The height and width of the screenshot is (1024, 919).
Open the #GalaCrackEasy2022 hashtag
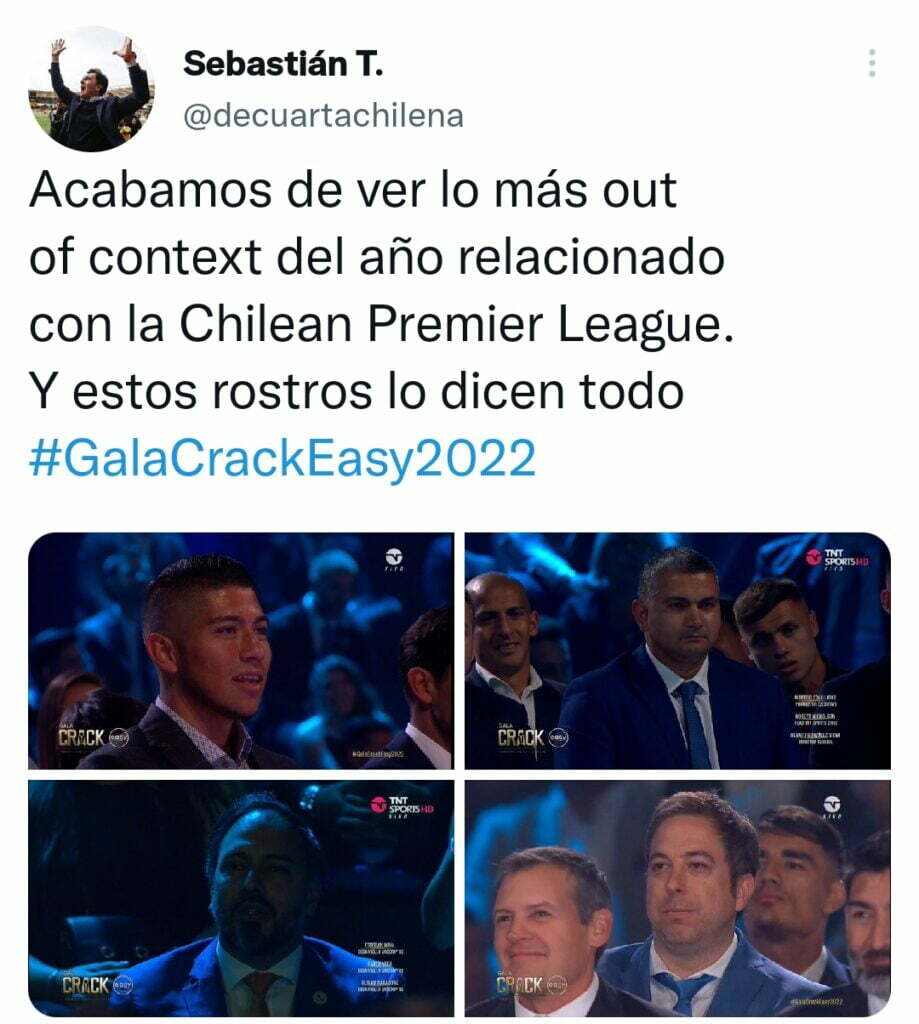pos(282,458)
